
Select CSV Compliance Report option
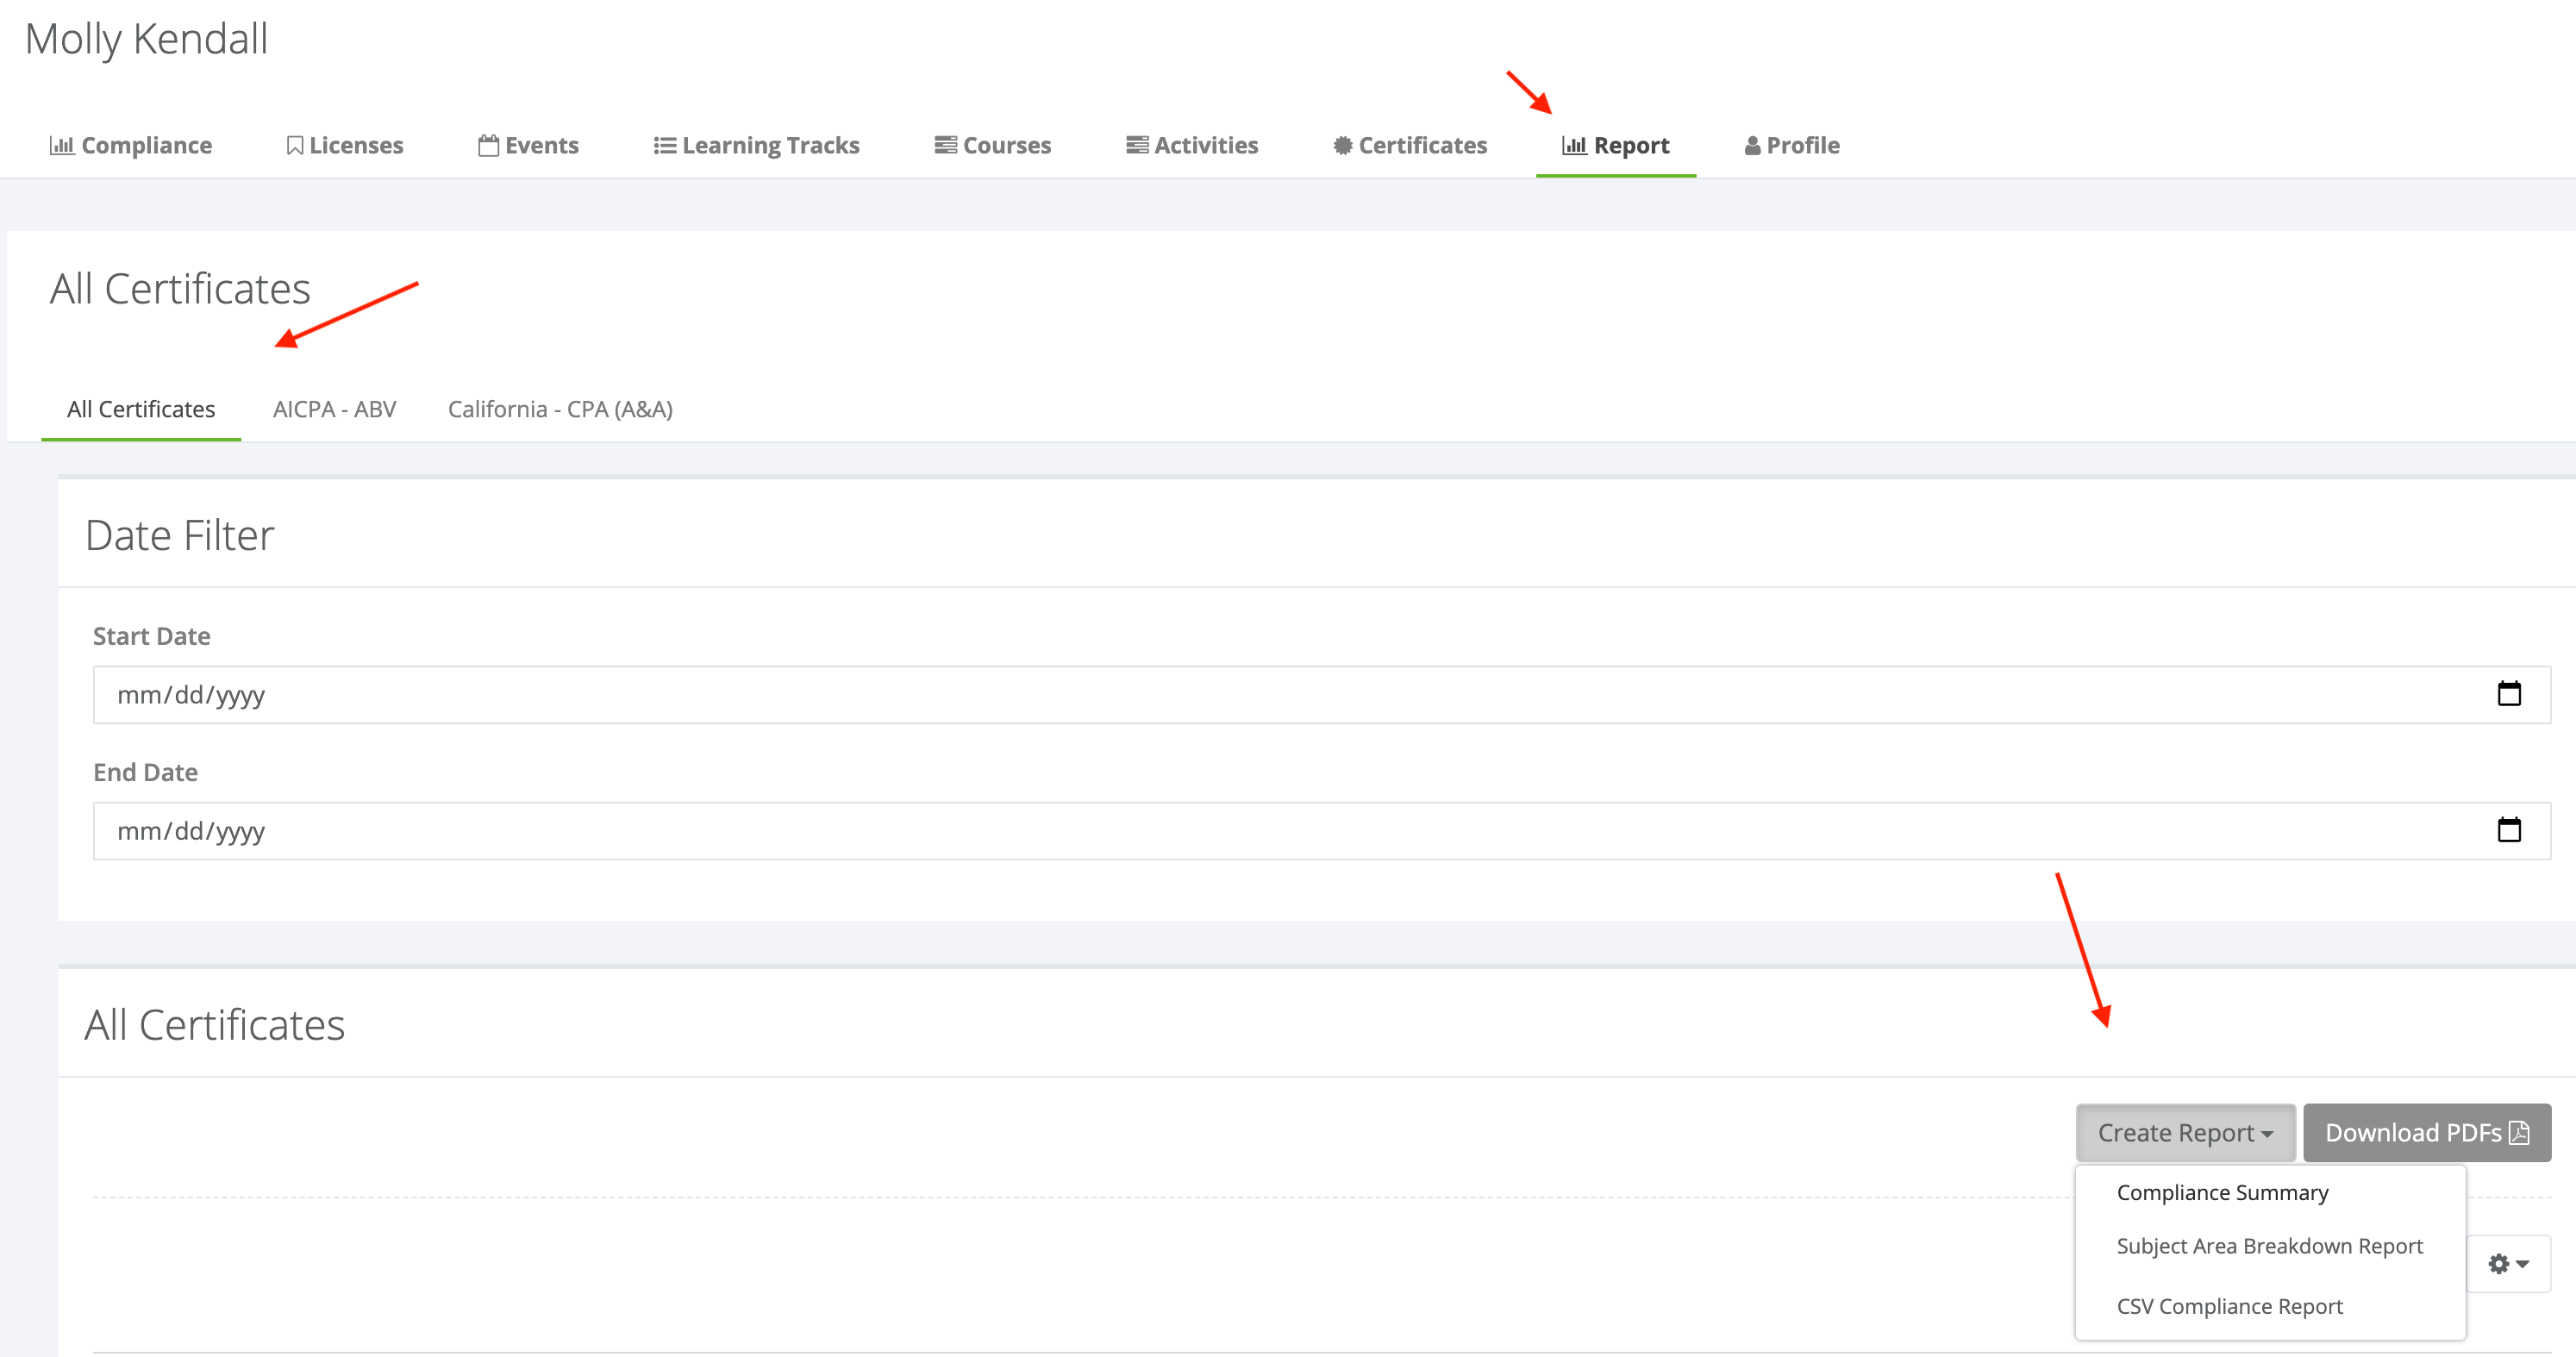click(x=2230, y=1306)
